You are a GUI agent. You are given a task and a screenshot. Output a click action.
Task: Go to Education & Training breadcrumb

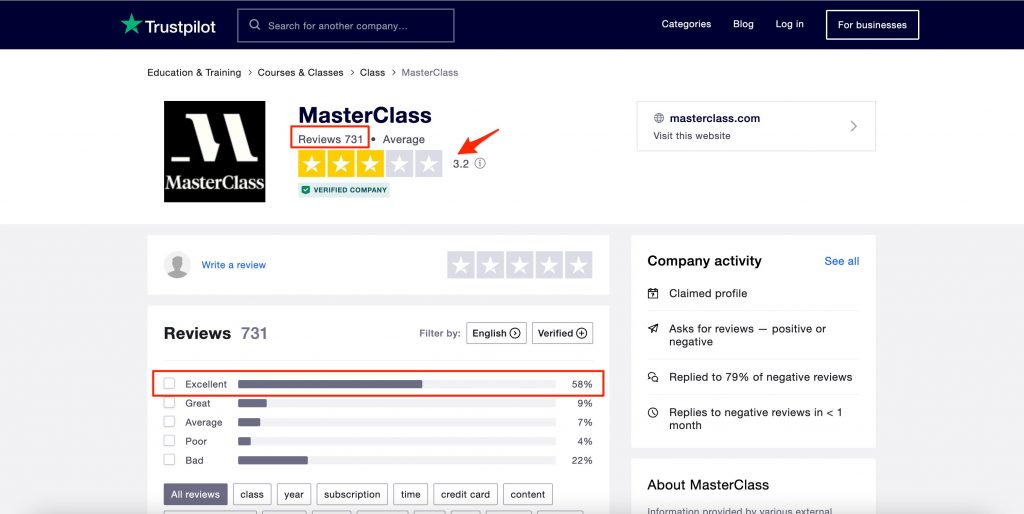pos(194,72)
